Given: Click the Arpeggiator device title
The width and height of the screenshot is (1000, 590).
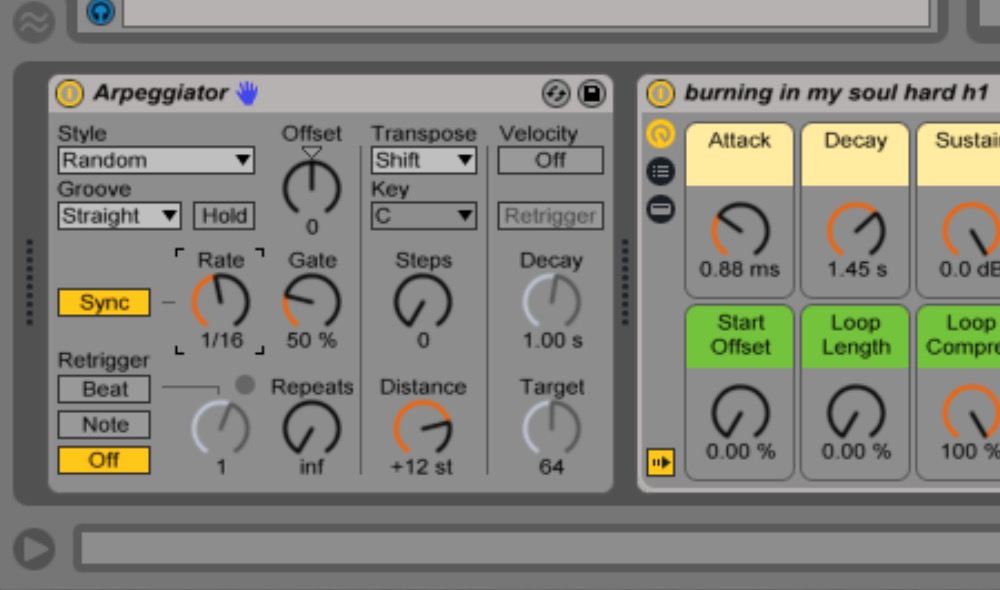Looking at the screenshot, I should (161, 93).
